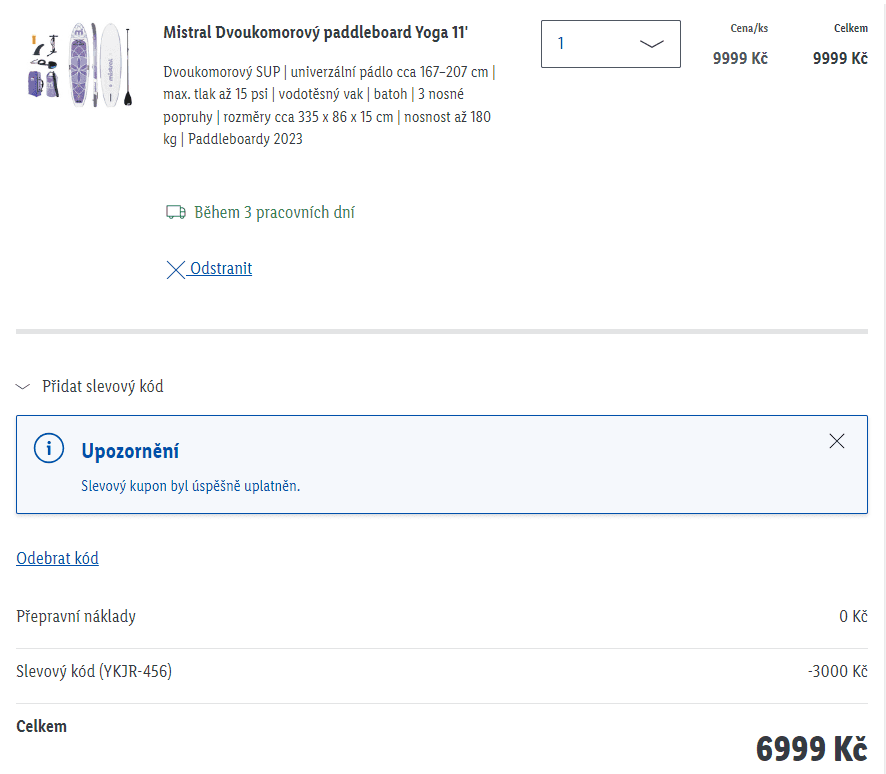
Task: Close the Upozornění notification banner
Action: click(x=836, y=441)
